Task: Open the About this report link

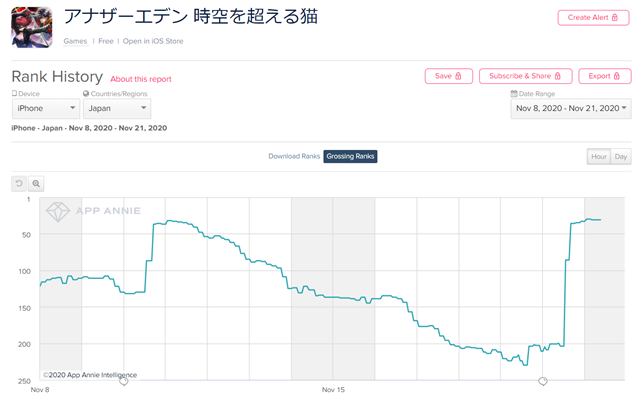Action: [141, 79]
